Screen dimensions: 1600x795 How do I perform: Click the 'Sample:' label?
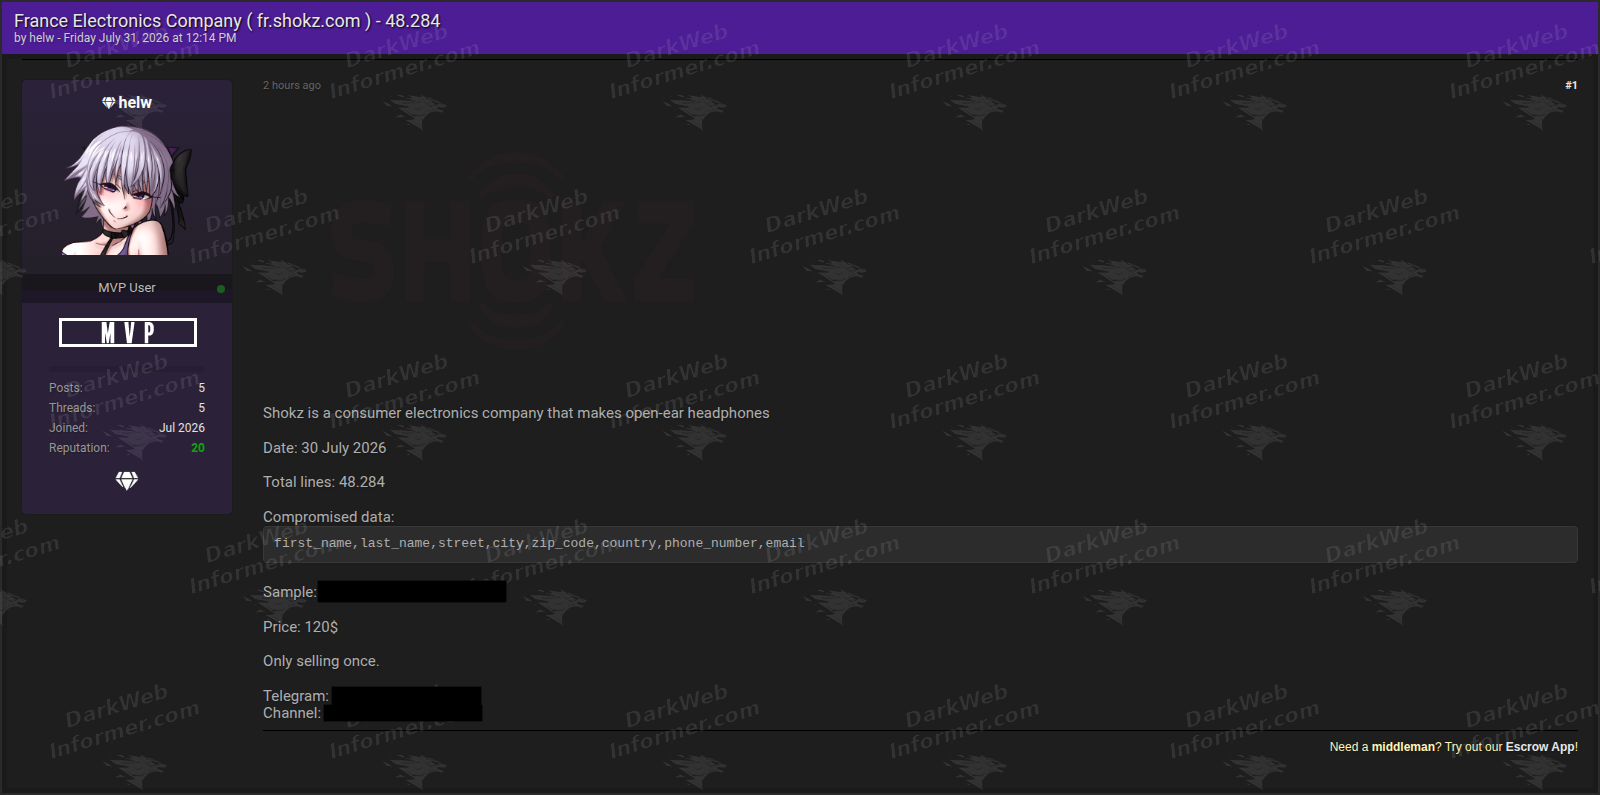(290, 592)
